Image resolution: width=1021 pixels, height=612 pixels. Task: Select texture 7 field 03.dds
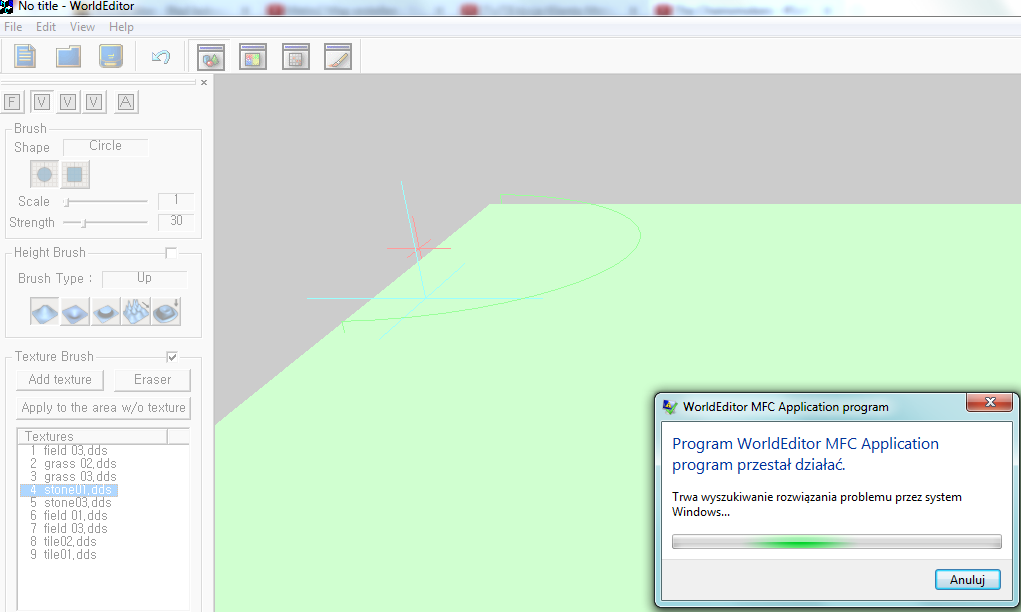coord(69,529)
